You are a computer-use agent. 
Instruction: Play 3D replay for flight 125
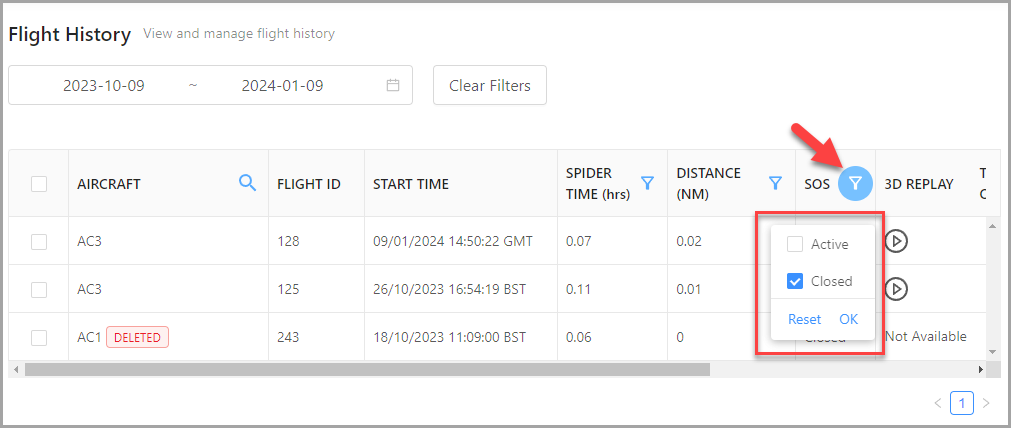coord(897,289)
